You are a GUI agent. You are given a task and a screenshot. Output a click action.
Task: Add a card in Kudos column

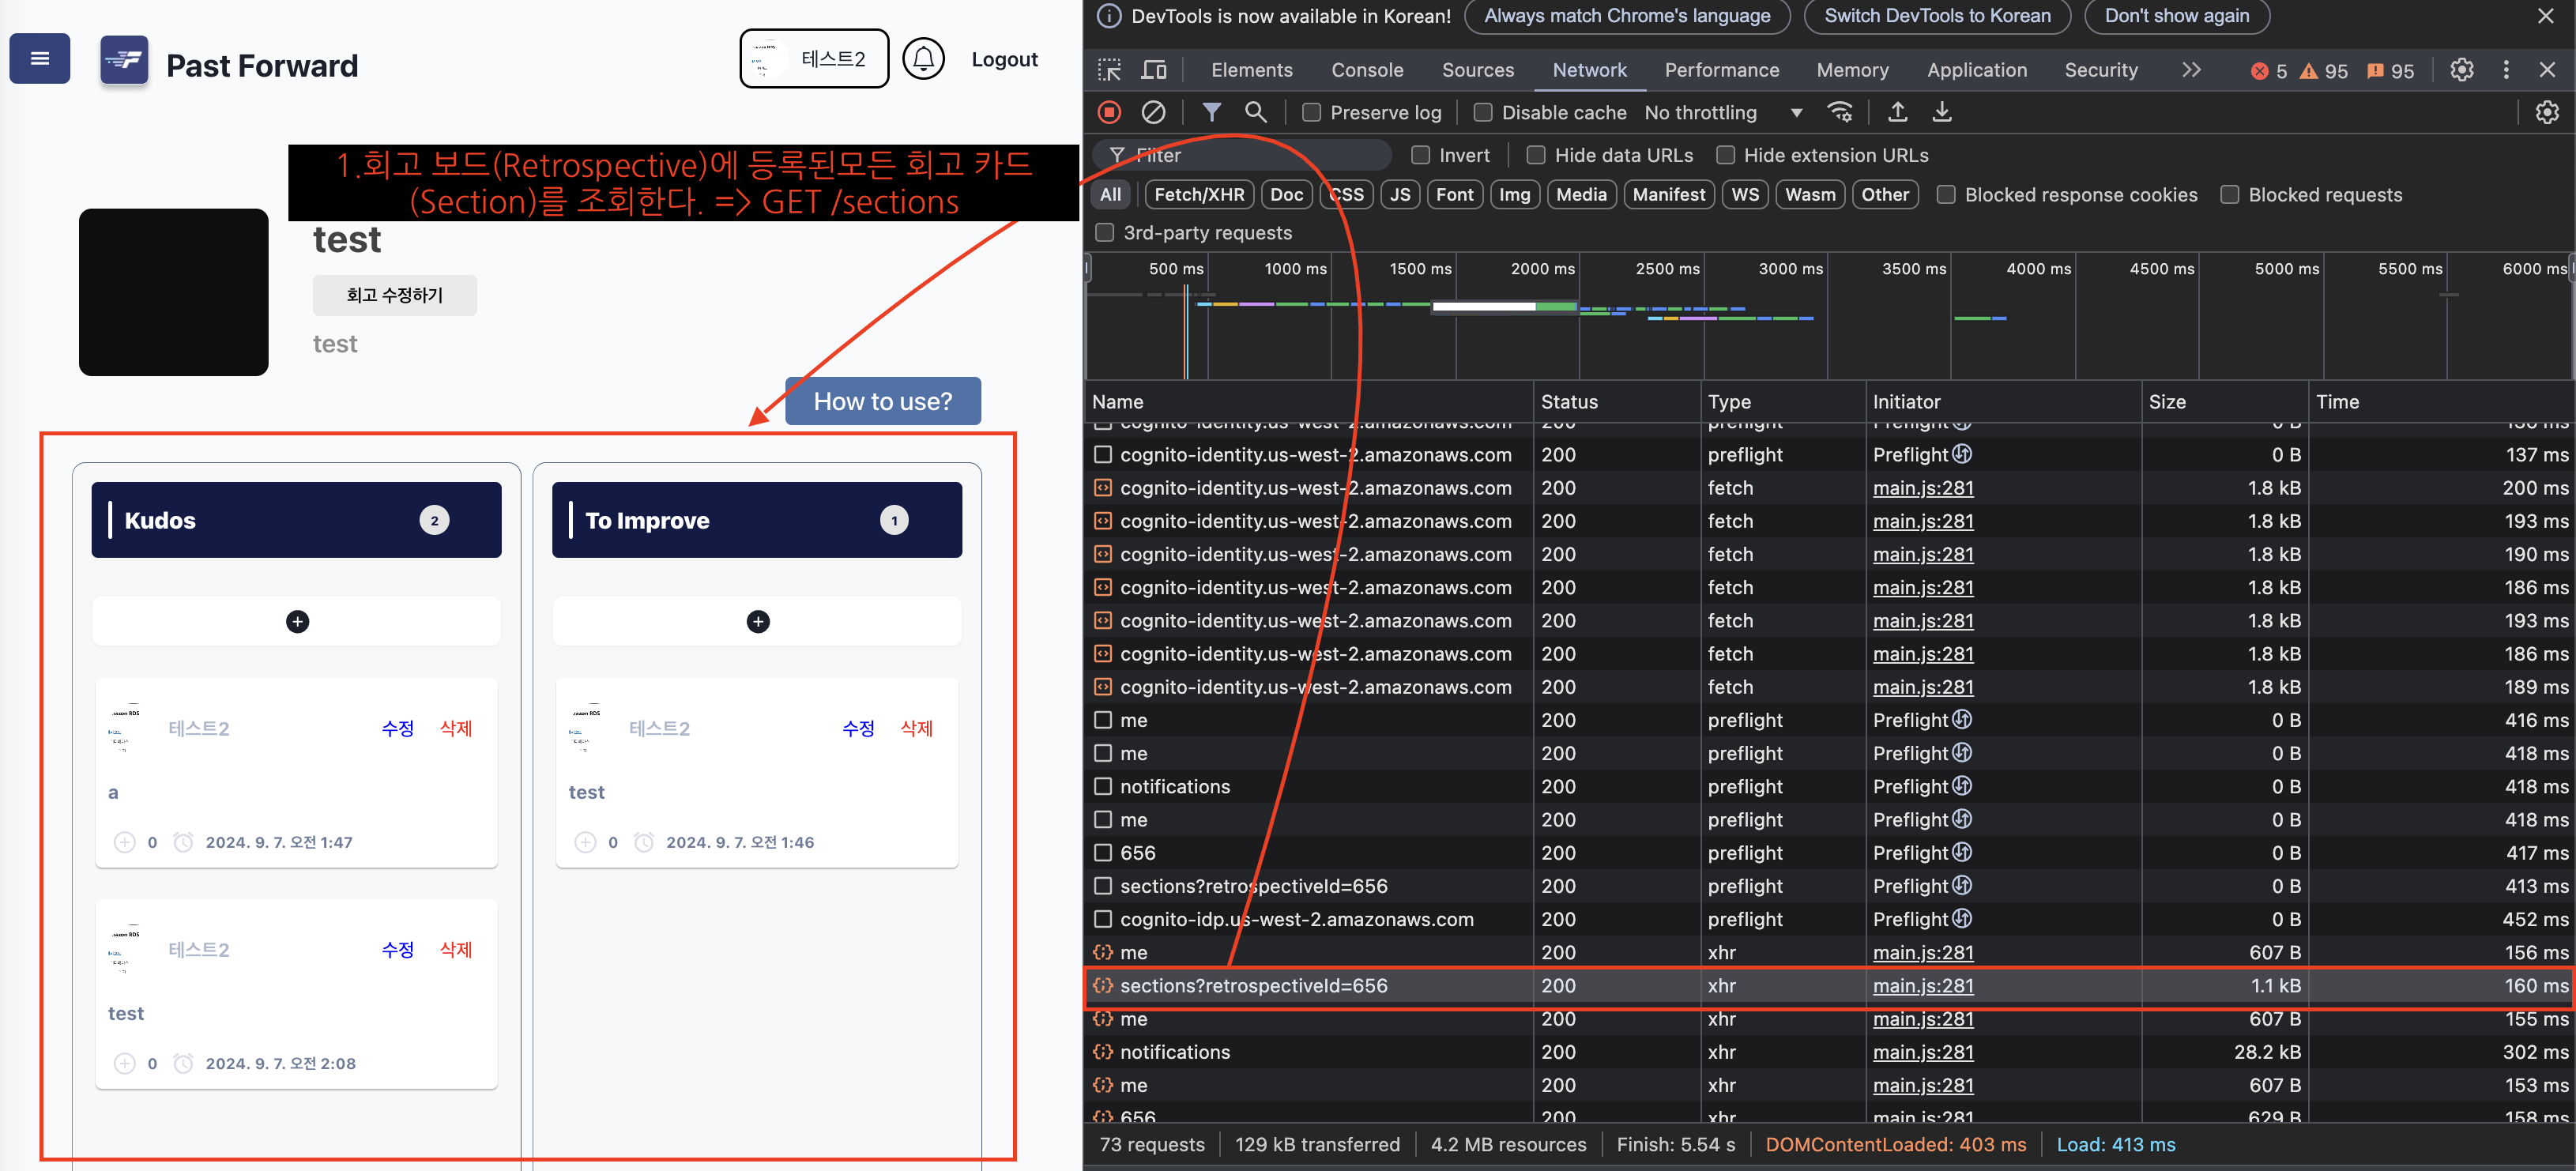coord(297,621)
